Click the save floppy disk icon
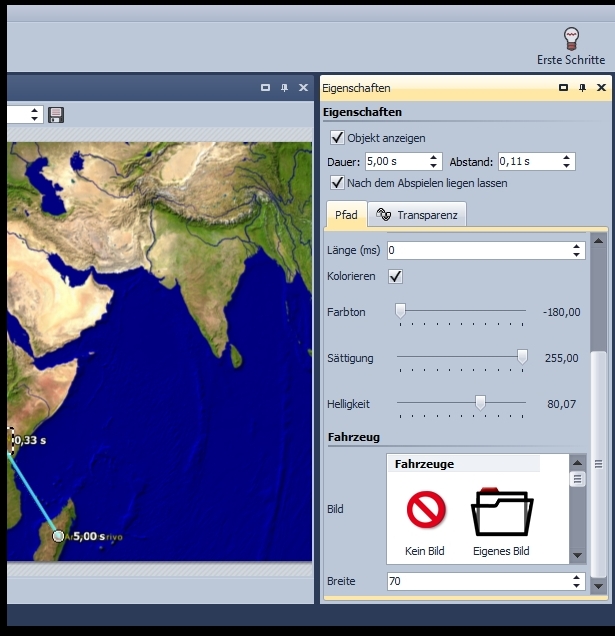Screen dimensions: 615x636 tap(56, 115)
